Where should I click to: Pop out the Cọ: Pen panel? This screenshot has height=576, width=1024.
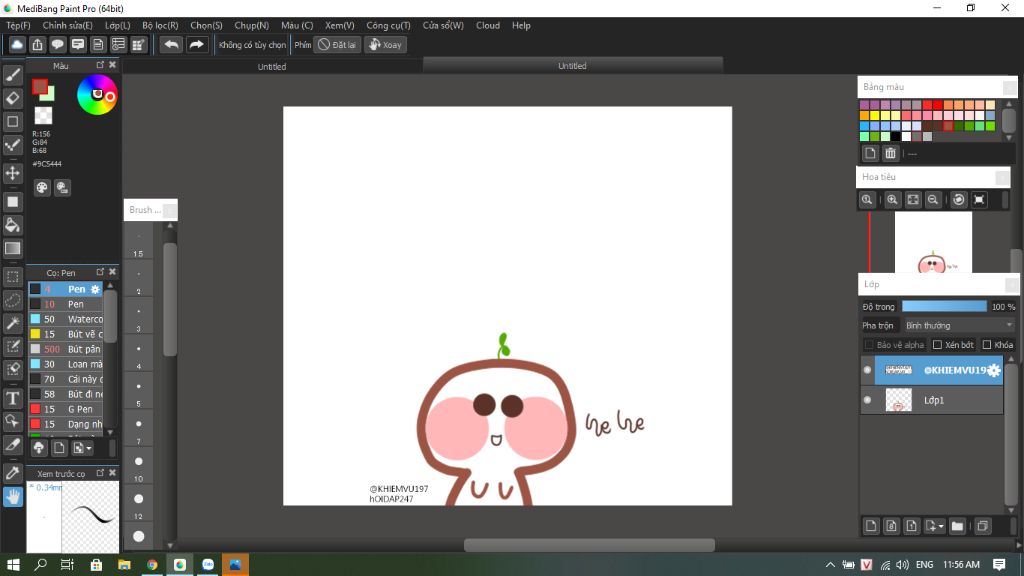[x=100, y=272]
